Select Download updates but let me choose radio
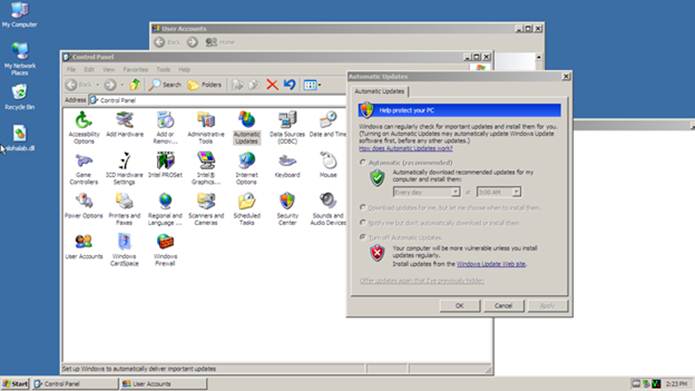This screenshot has height=391, width=695. 363,207
